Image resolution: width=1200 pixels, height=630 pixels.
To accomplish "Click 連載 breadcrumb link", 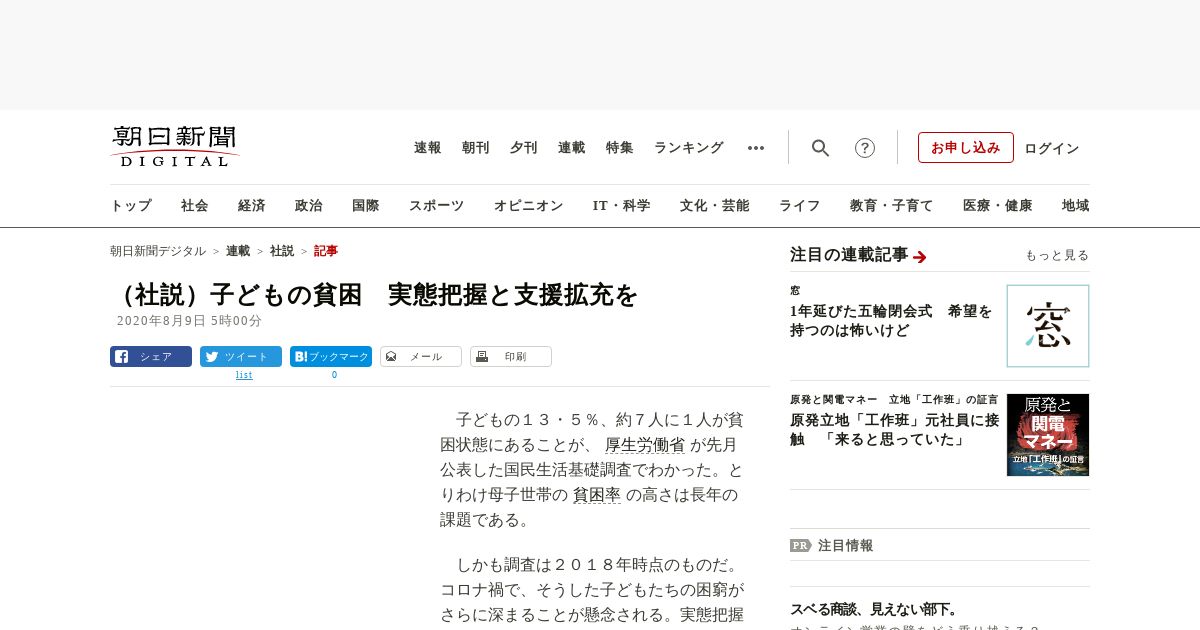I will point(238,251).
